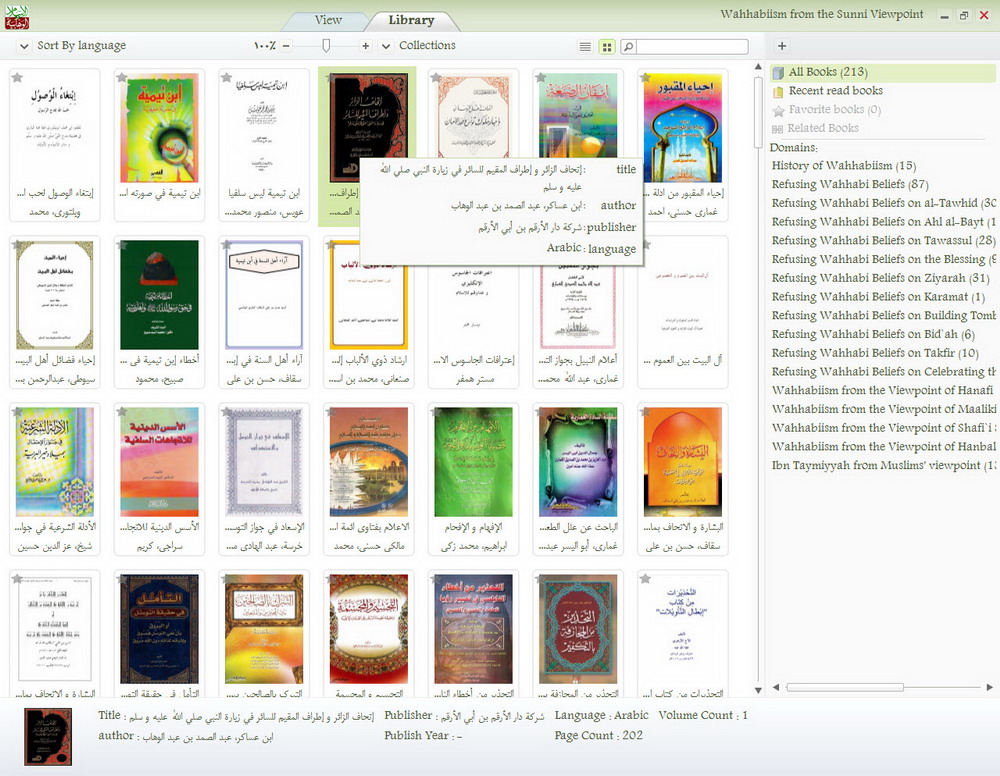Select Refusing Wahhabi Beliefs on Bid'ah (6)
The height and width of the screenshot is (776, 1000).
pos(873,335)
